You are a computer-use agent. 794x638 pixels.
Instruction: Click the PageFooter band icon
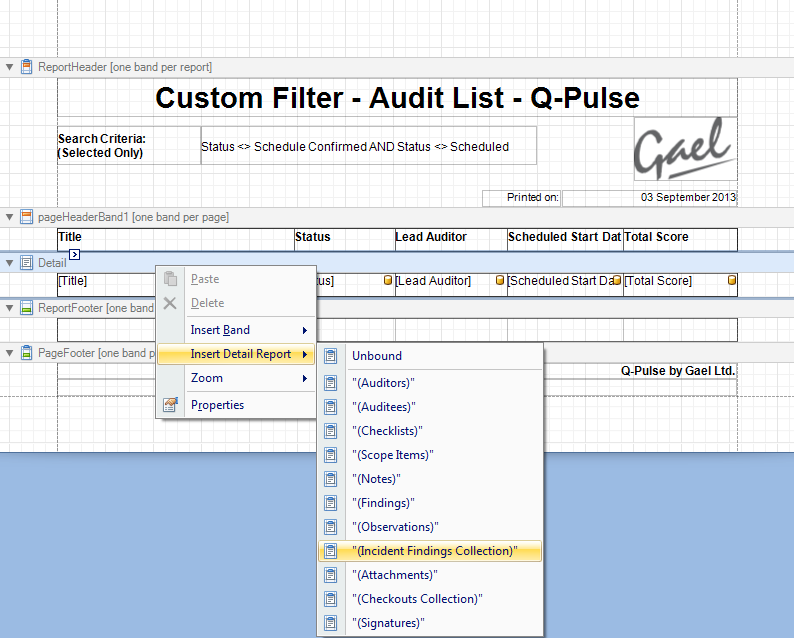tap(26, 353)
